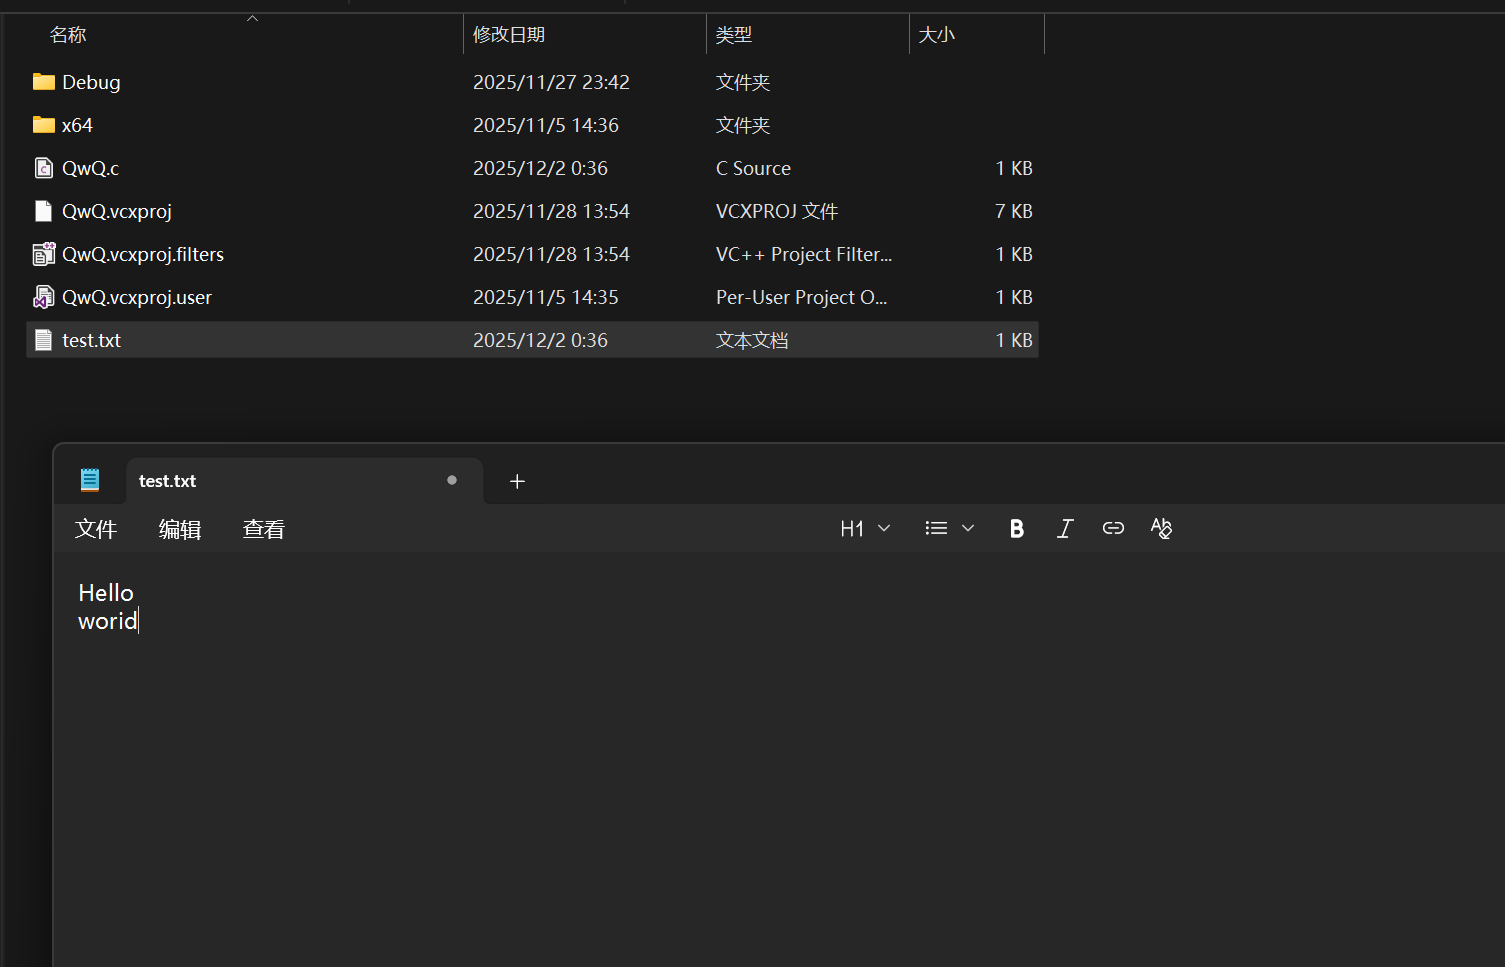Viewport: 1505px width, 967px height.
Task: Sort files by the 修改日期 column header
Action: (509, 35)
